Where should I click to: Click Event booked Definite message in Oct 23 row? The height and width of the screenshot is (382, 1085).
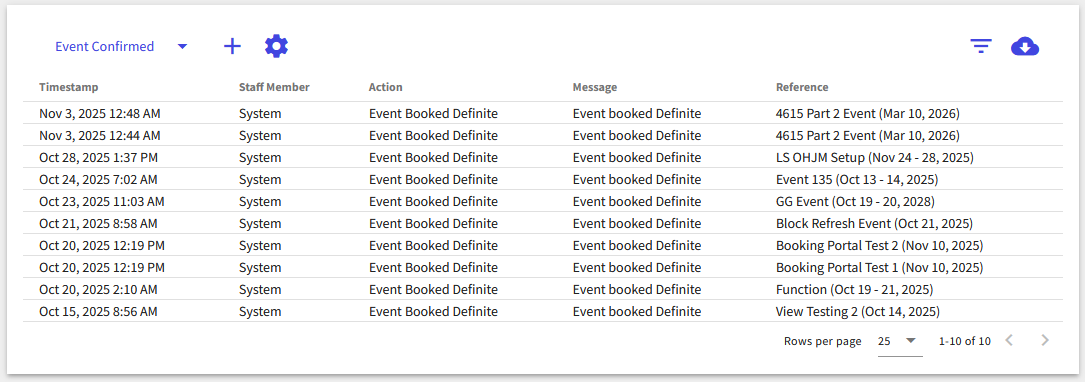(x=637, y=201)
